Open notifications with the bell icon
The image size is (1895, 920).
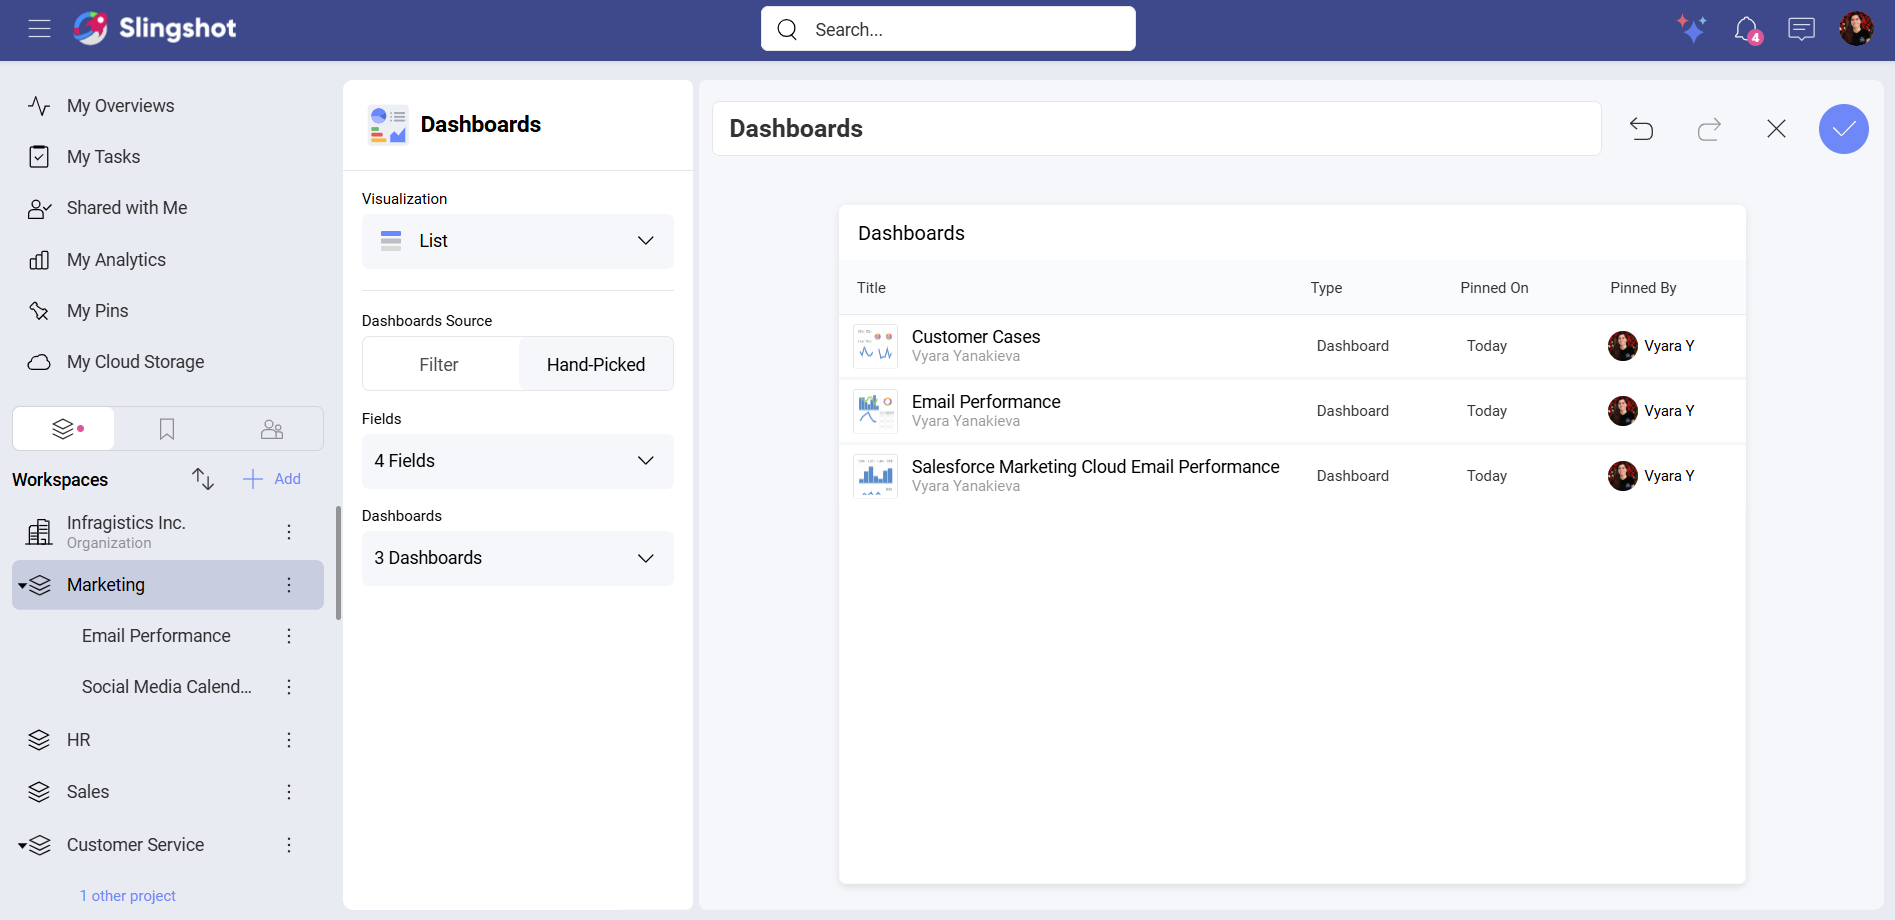click(1745, 28)
